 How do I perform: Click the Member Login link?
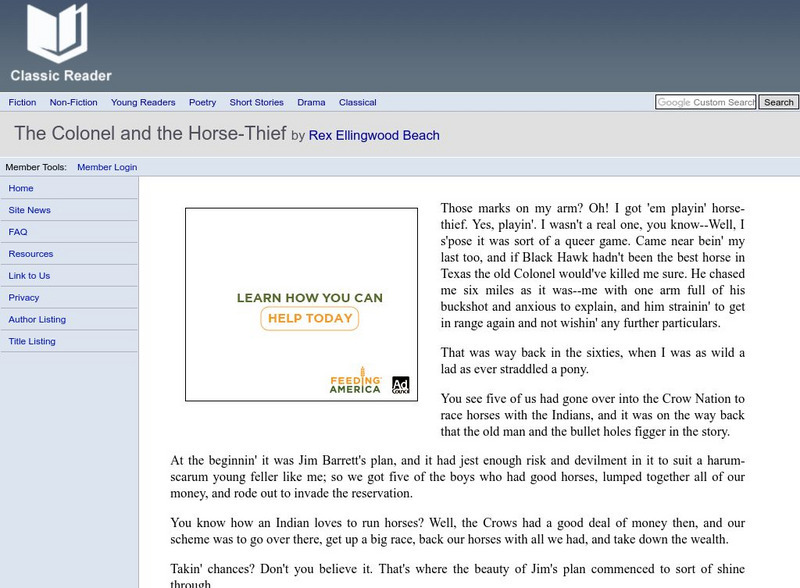(107, 167)
